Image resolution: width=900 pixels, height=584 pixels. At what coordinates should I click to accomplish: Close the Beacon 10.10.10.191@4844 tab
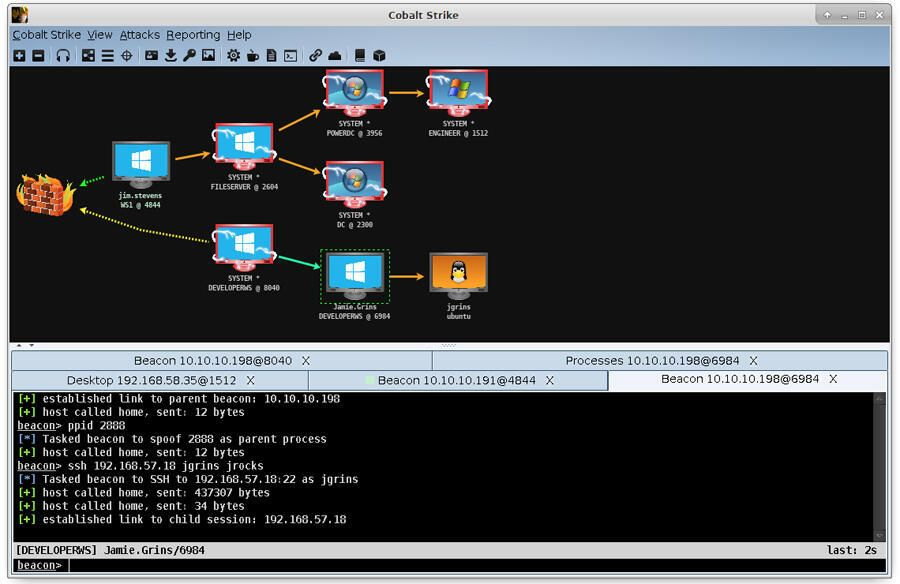click(x=549, y=379)
